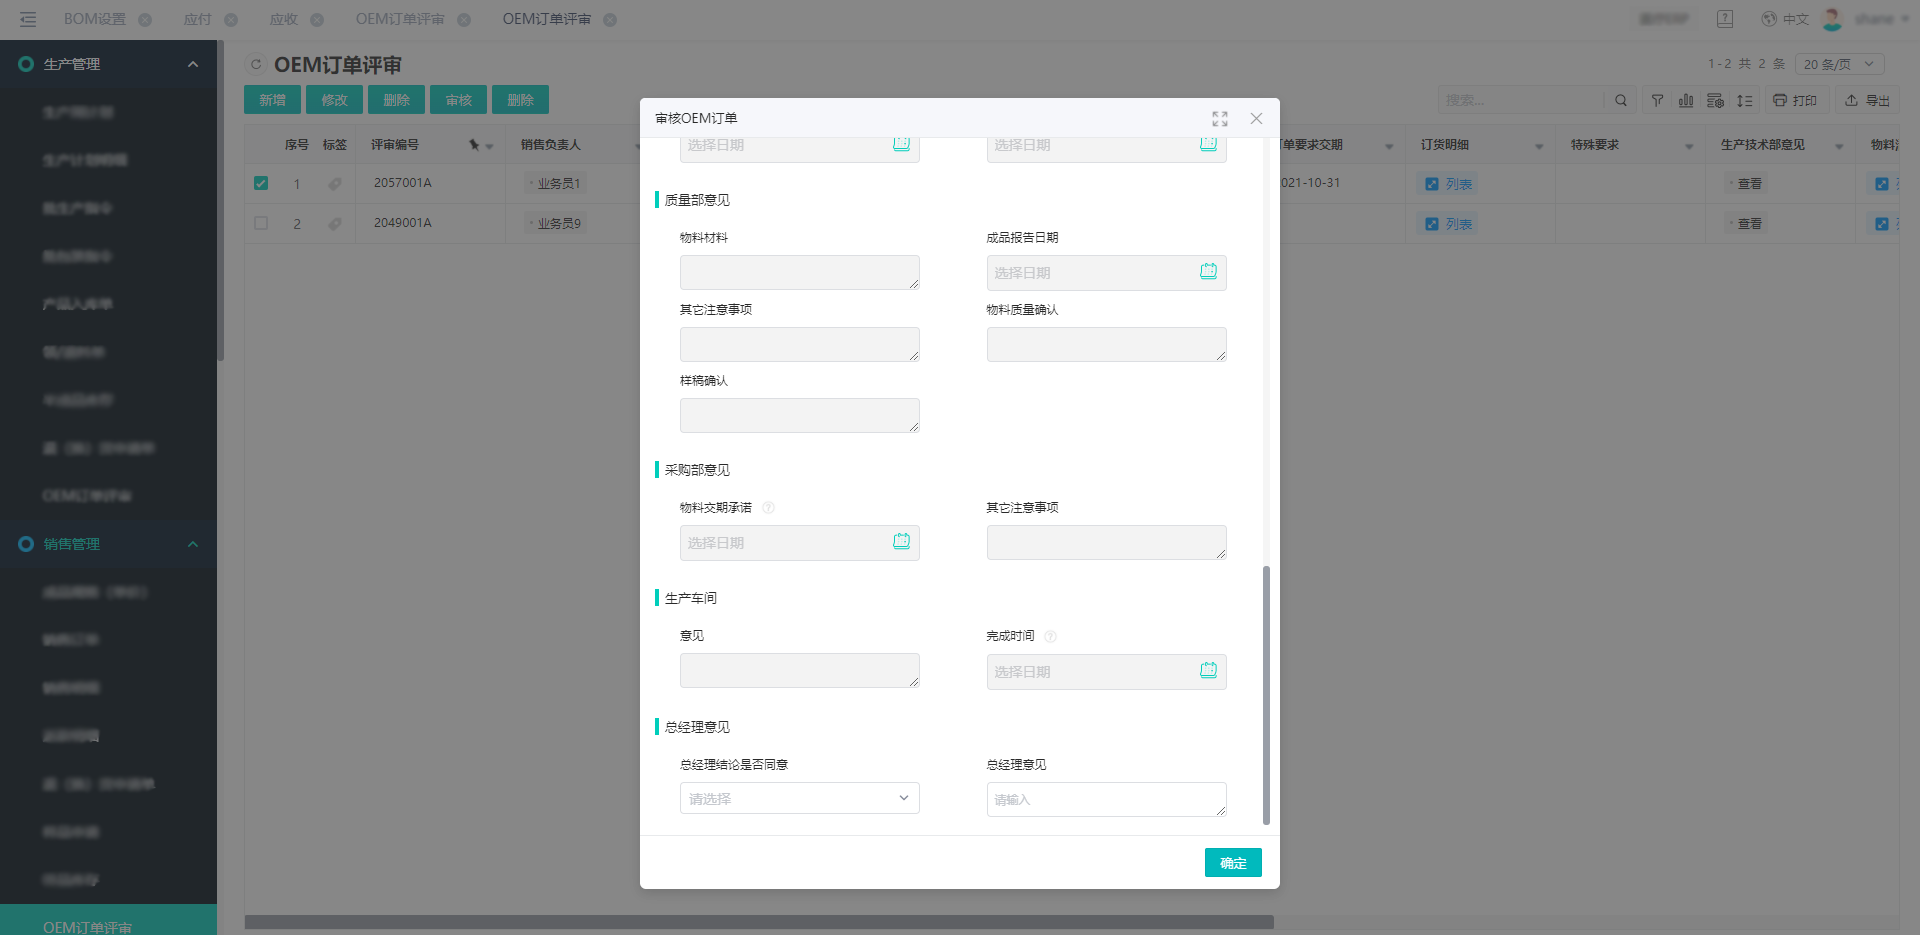
Task: Open the 列表 link in row 2
Action: click(1448, 224)
